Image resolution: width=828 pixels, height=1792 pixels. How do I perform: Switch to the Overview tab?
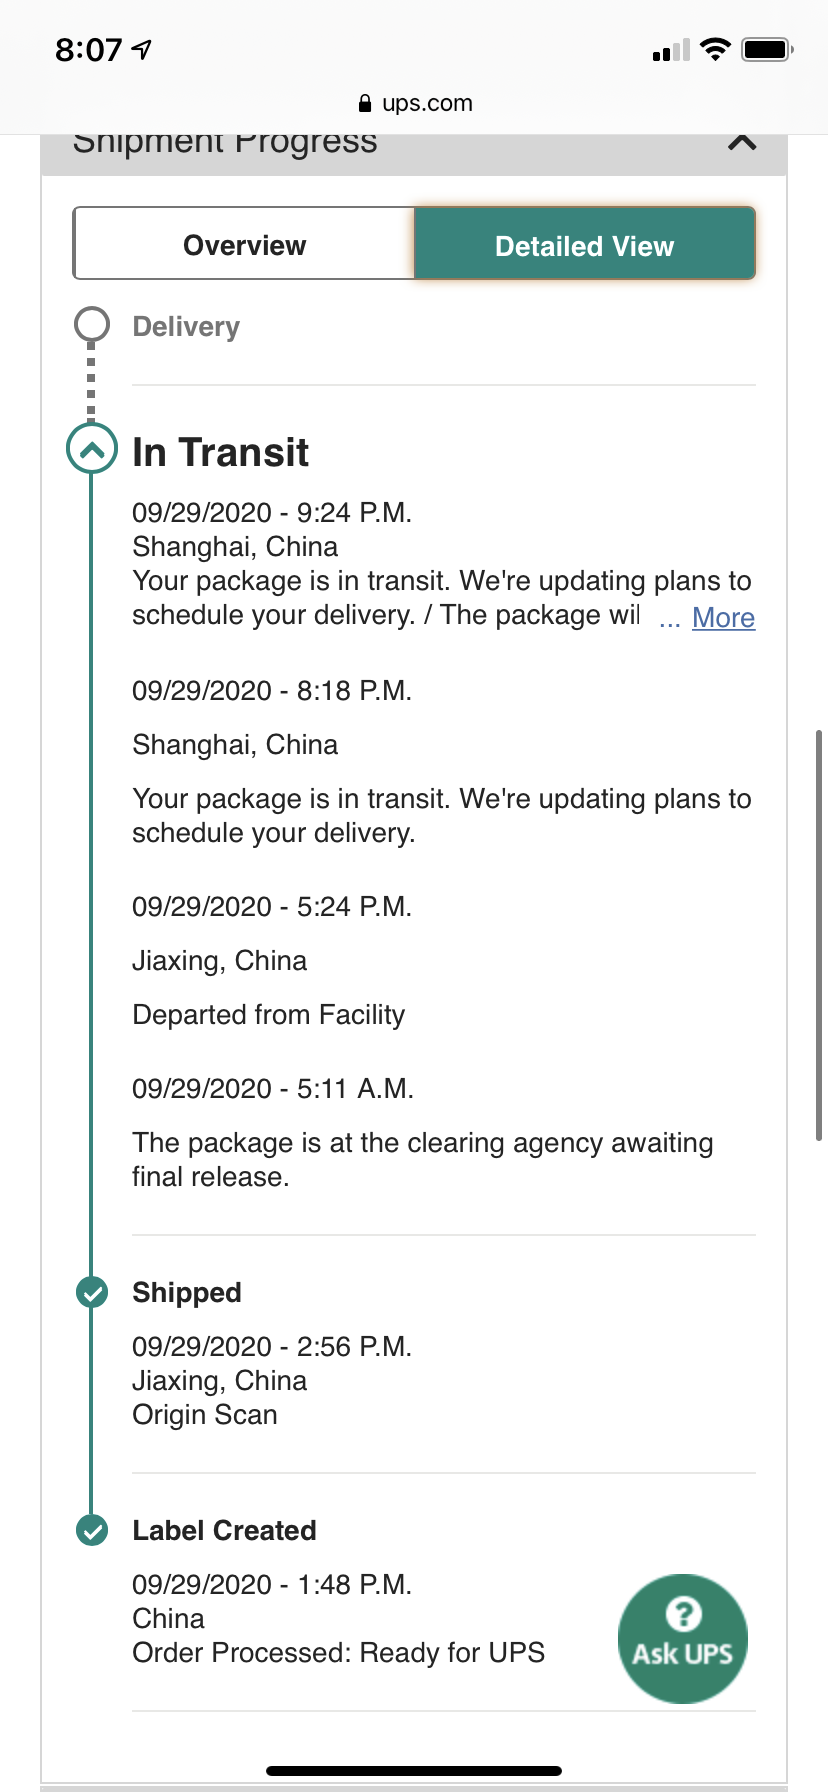[244, 244]
